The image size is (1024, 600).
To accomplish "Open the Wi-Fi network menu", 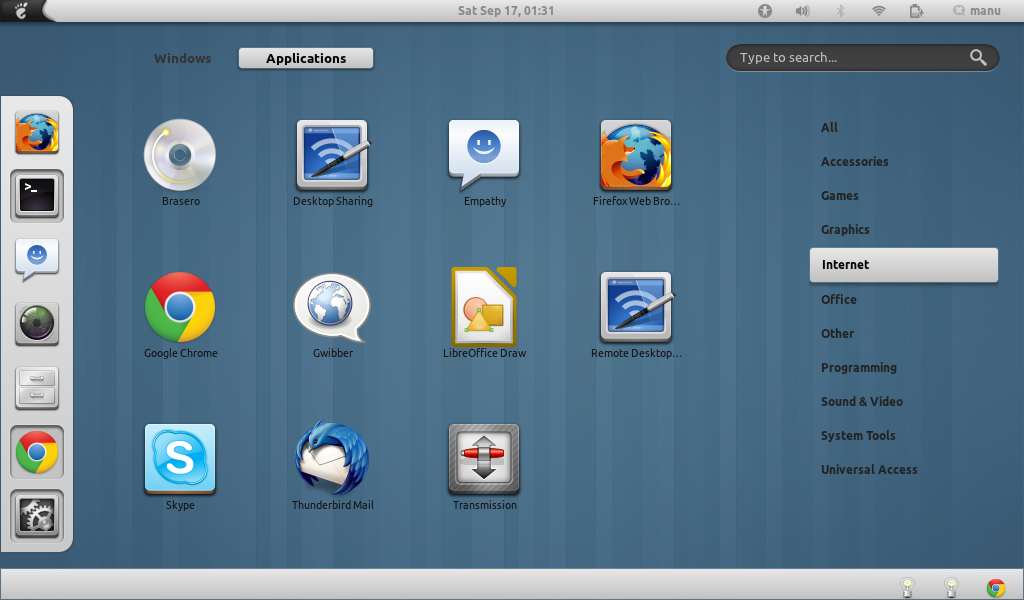I will [x=877, y=11].
